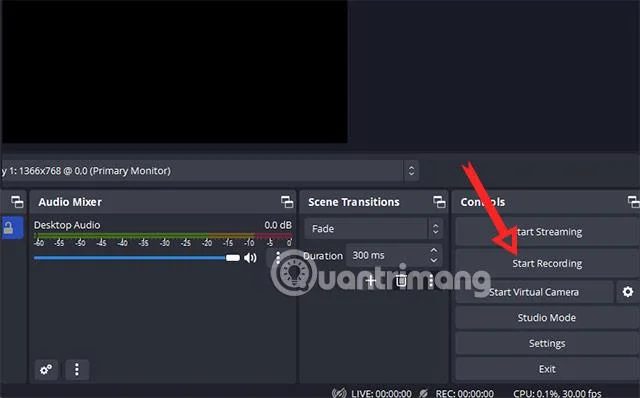Open the display monitor selection dropdown
The image size is (640, 398).
(x=209, y=171)
